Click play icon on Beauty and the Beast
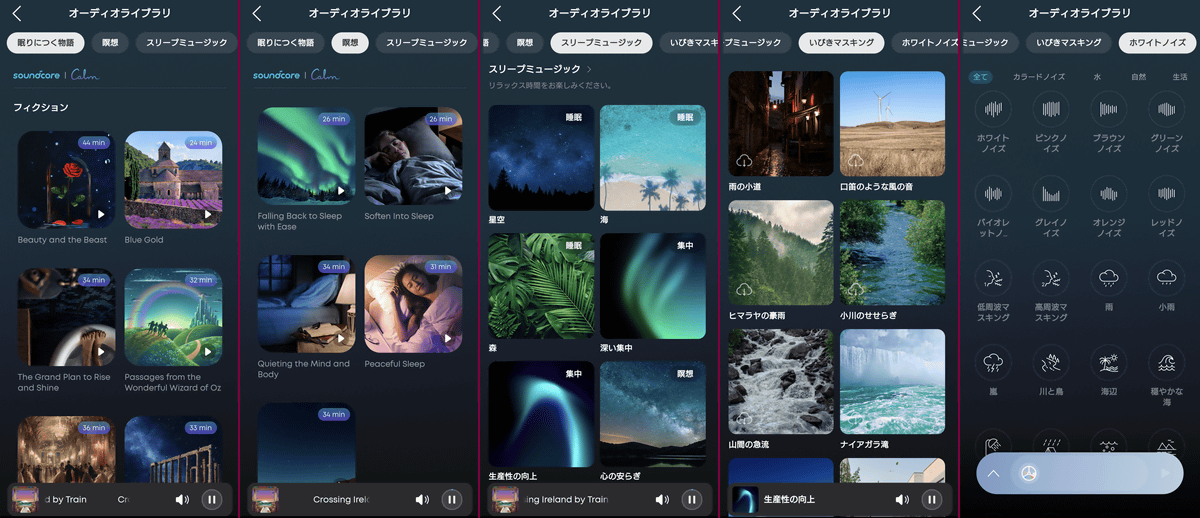The height and width of the screenshot is (518, 1200). pyautogui.click(x=100, y=214)
